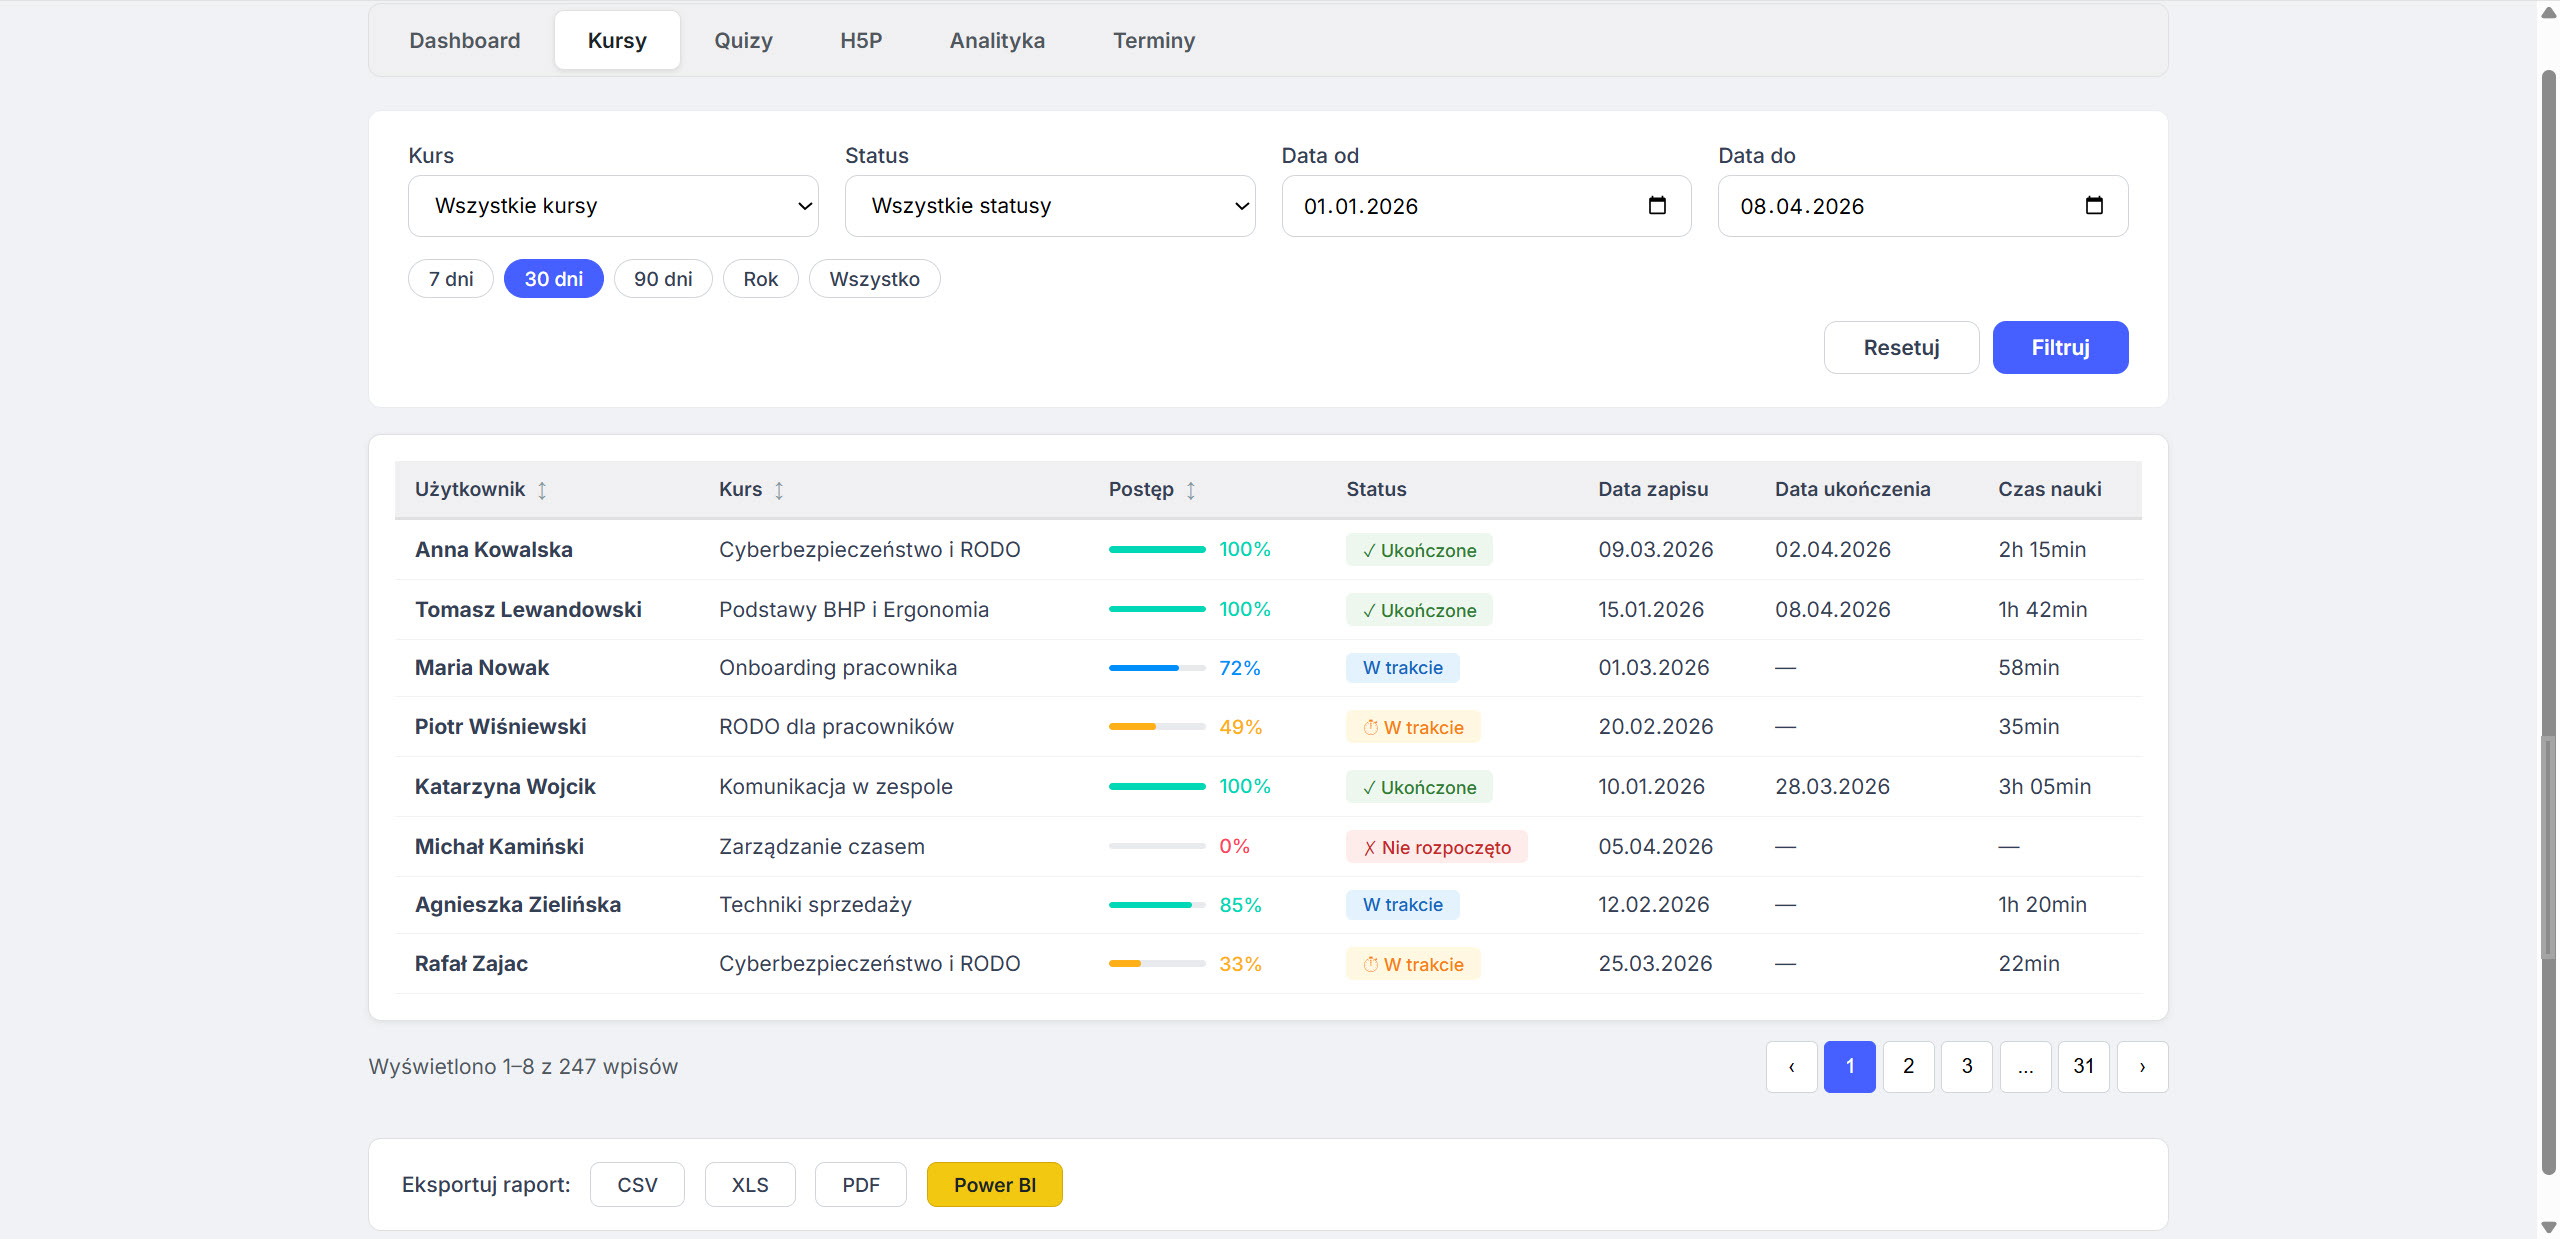
Task: Select the 90 dni range chip
Action: click(x=663, y=279)
